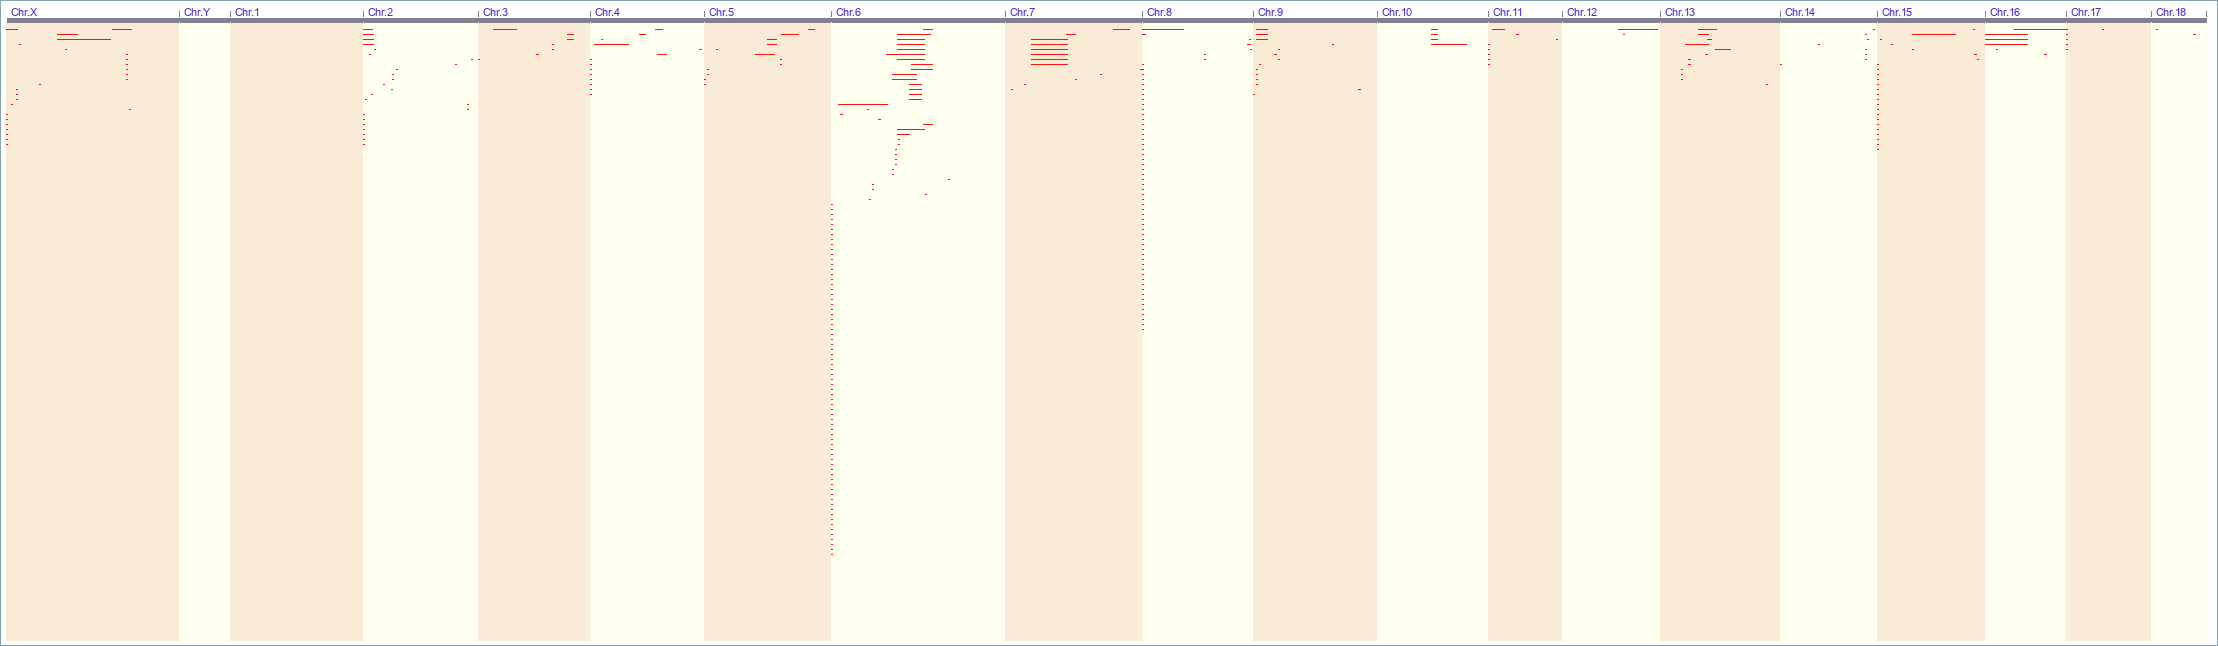The image size is (2218, 646).
Task: Click the long dark segment atop Chr.8
Action: 1163,29
